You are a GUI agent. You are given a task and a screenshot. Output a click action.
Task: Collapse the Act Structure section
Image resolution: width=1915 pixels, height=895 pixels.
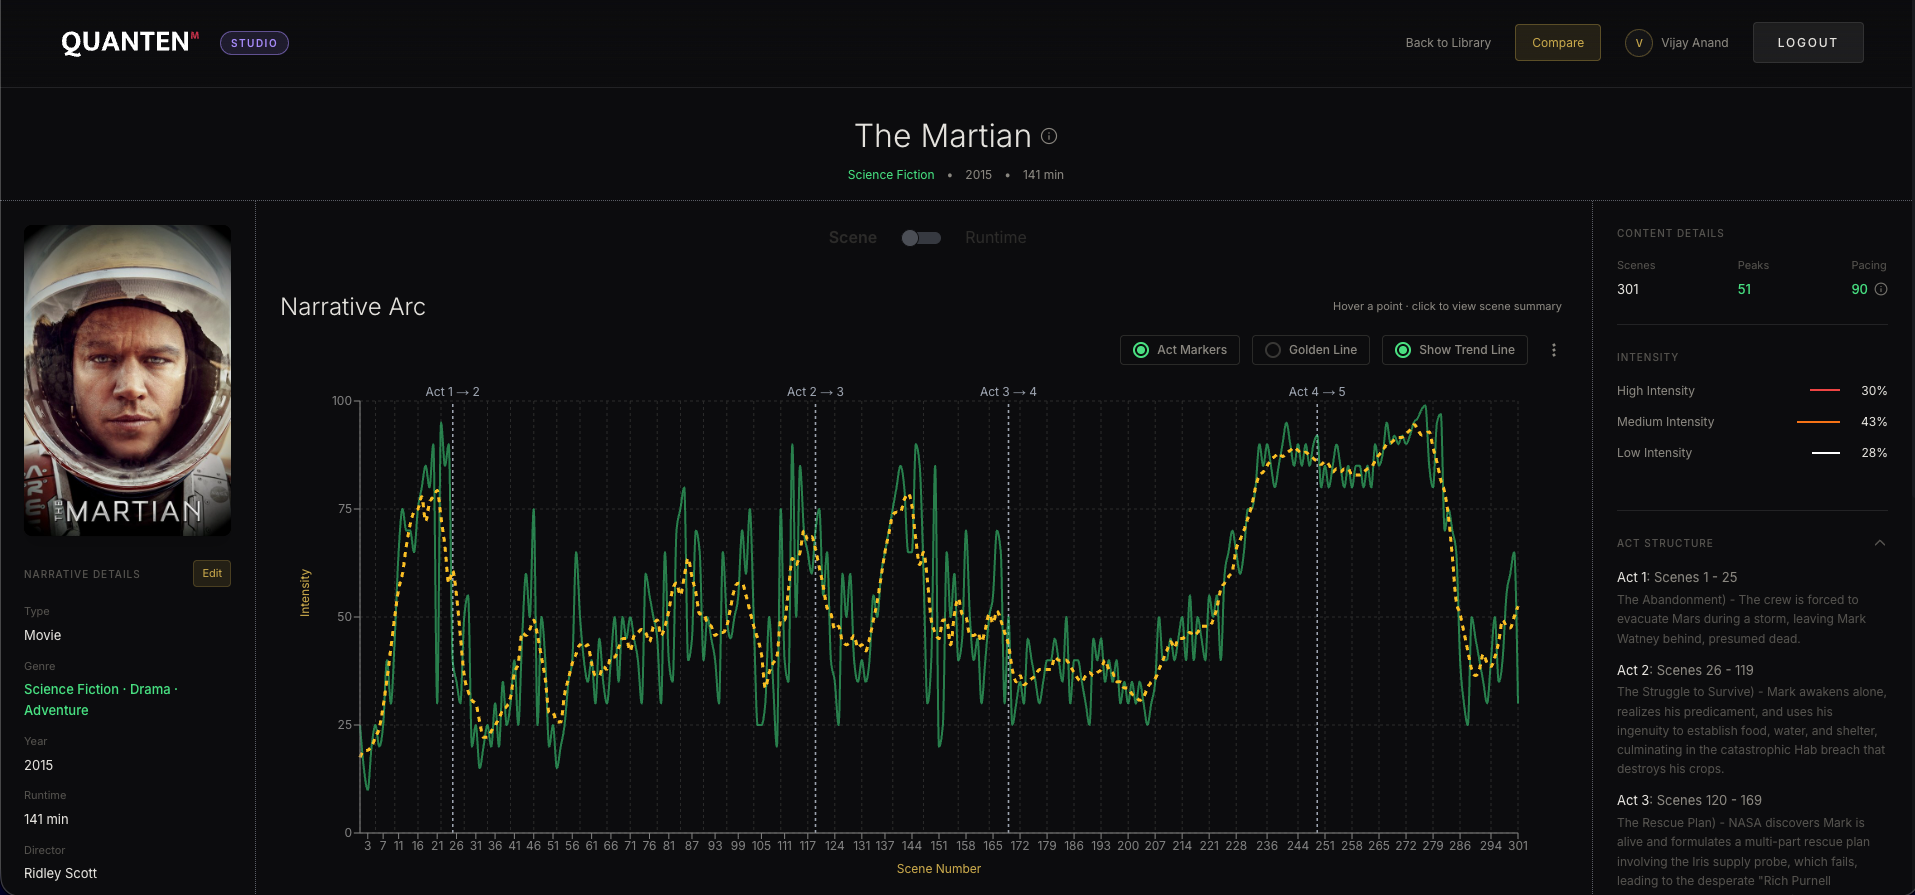click(x=1880, y=543)
